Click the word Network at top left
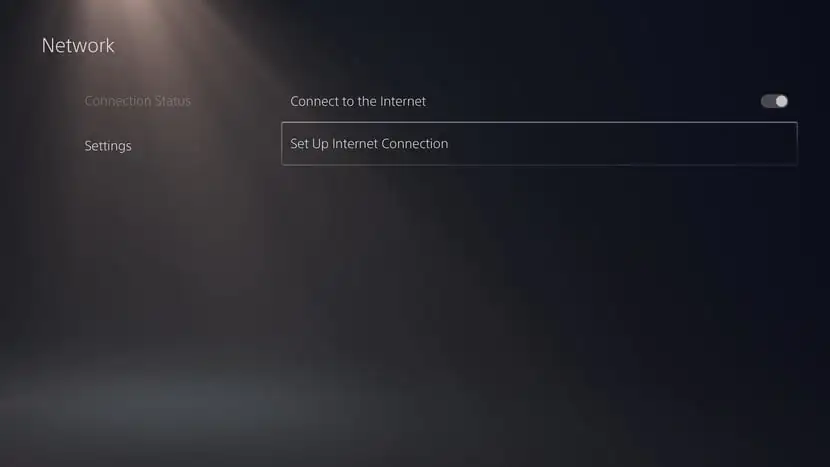830x467 pixels. pyautogui.click(x=78, y=46)
